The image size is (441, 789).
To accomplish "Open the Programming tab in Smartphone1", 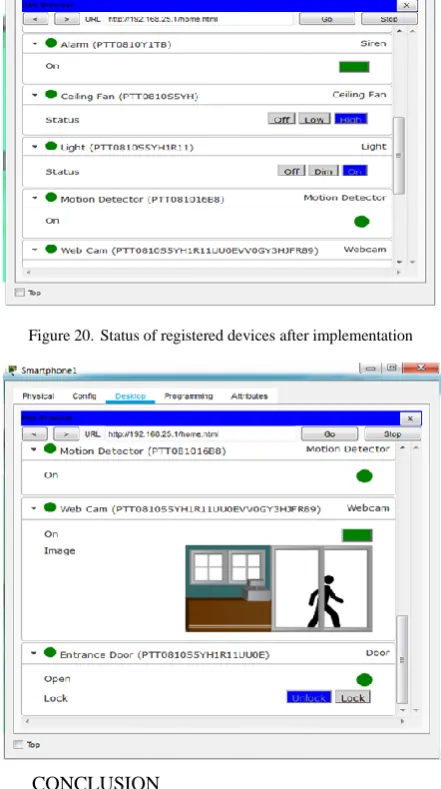I will pyautogui.click(x=188, y=396).
